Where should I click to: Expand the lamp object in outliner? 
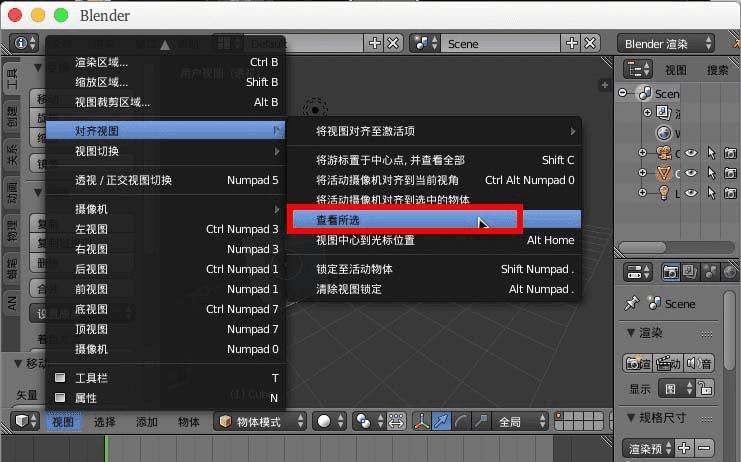pos(642,193)
